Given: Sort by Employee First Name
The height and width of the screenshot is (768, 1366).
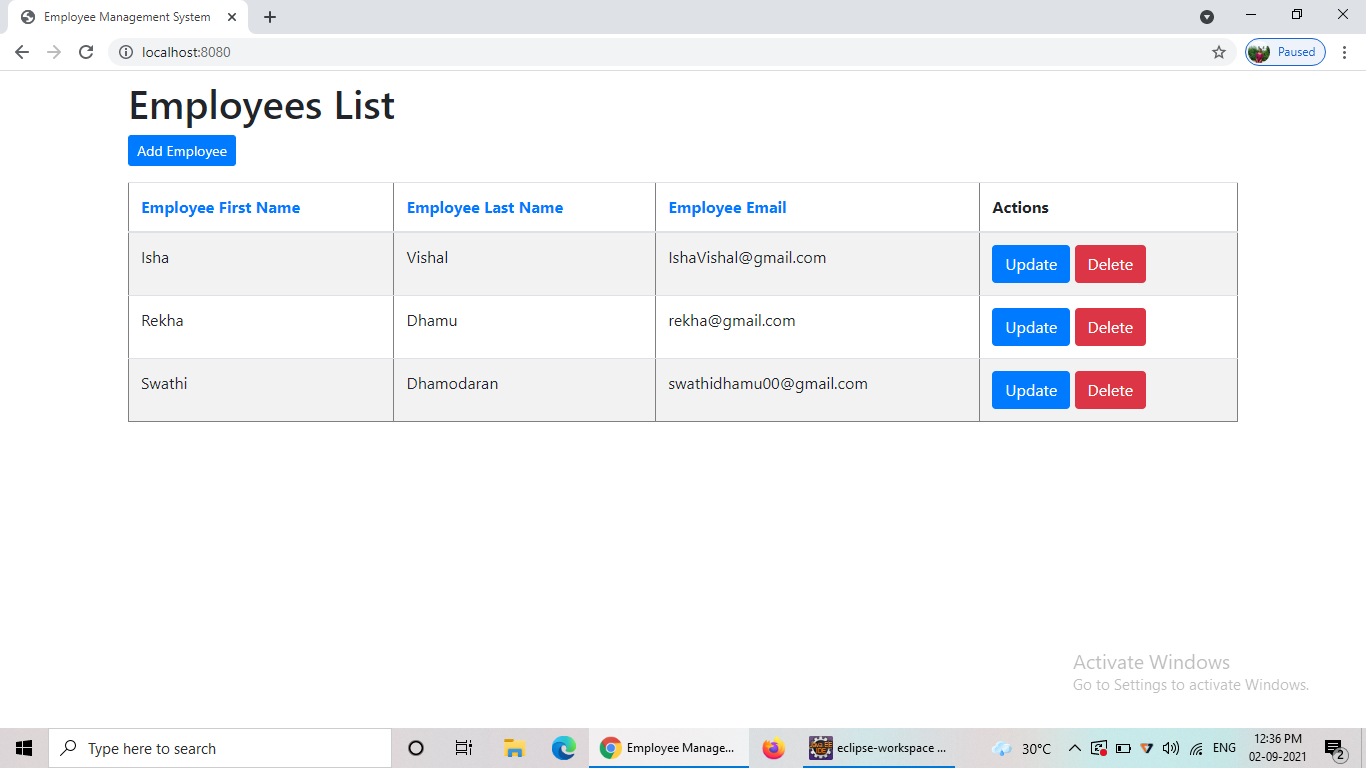Looking at the screenshot, I should click(221, 208).
